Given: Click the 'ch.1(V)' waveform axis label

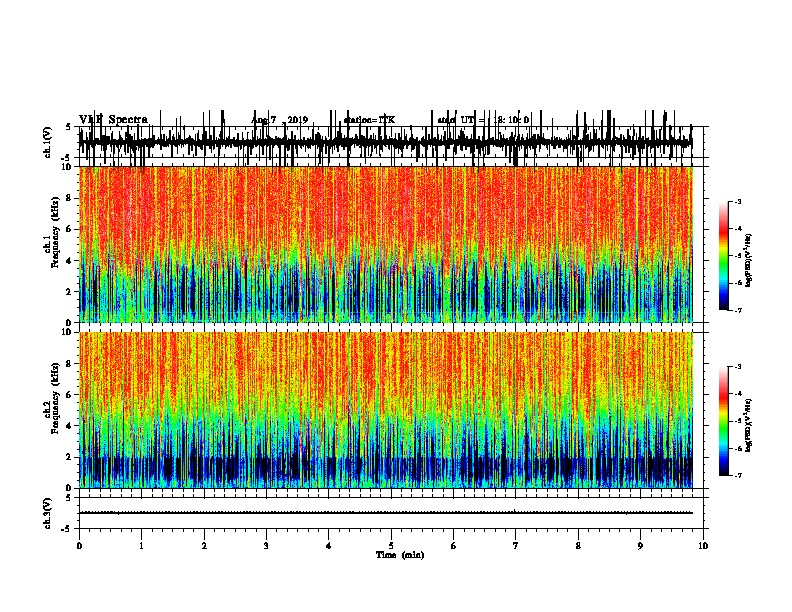Looking at the screenshot, I should pyautogui.click(x=47, y=142).
